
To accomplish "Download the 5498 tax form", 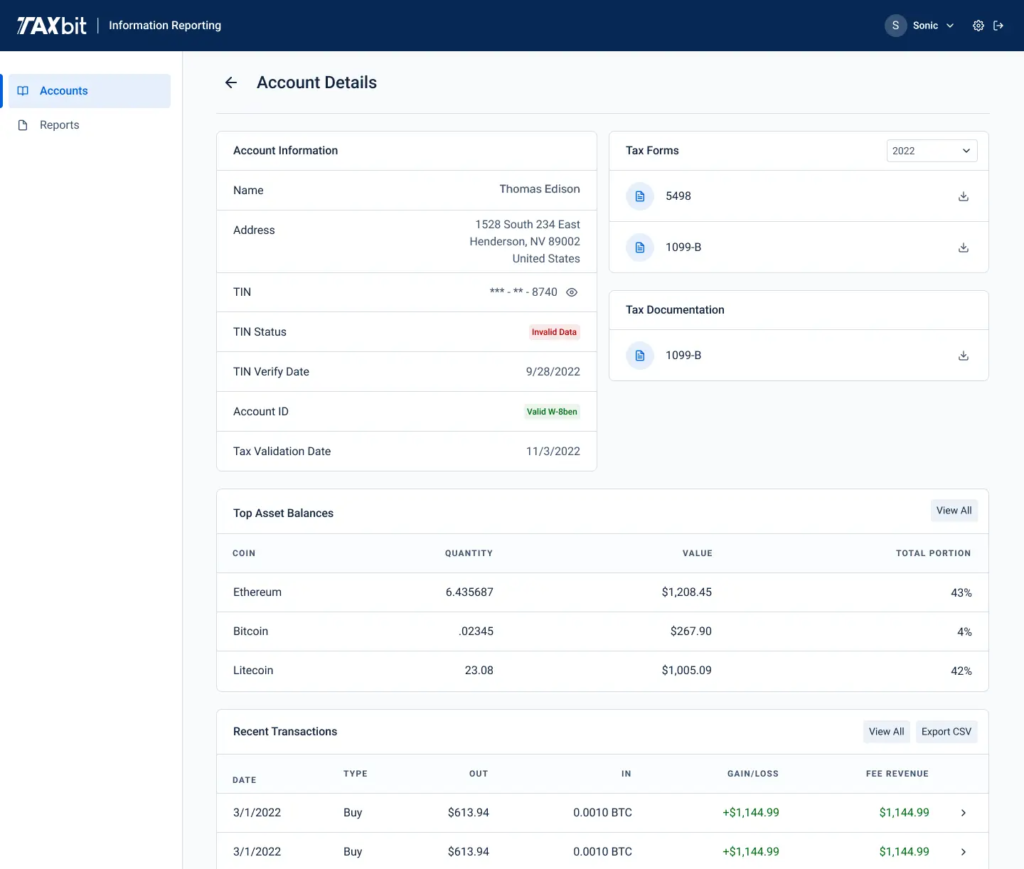I will pos(963,196).
